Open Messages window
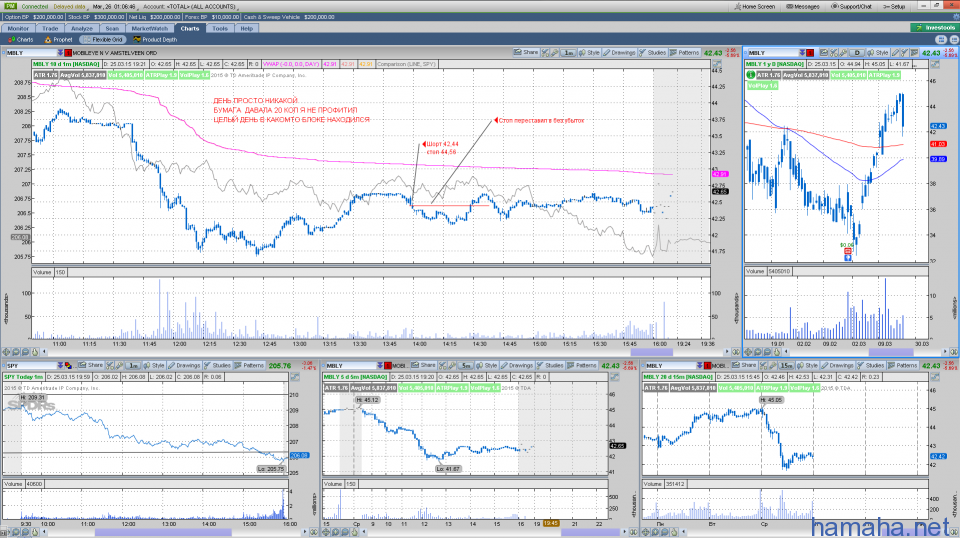960x538 pixels. pyautogui.click(x=803, y=6)
